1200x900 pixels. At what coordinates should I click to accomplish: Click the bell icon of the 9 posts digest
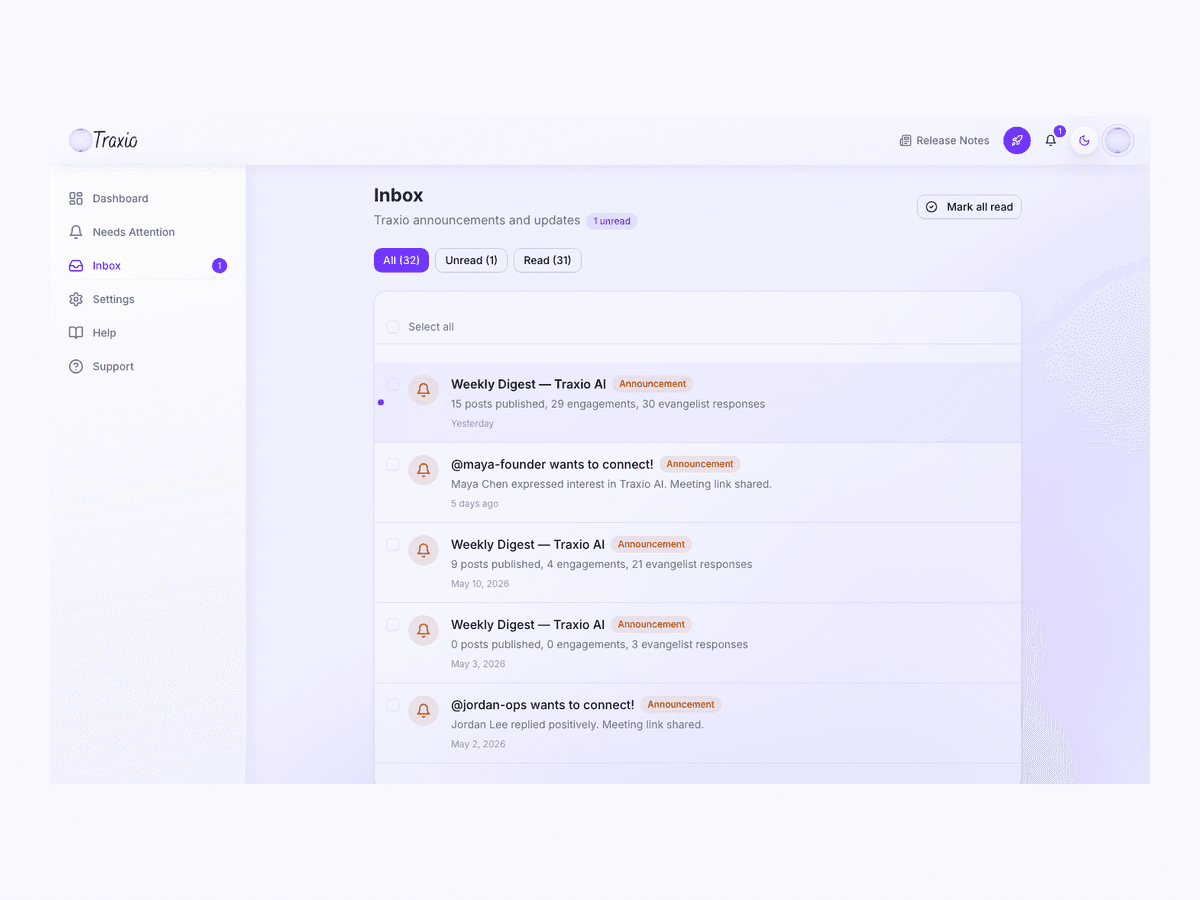tap(424, 550)
